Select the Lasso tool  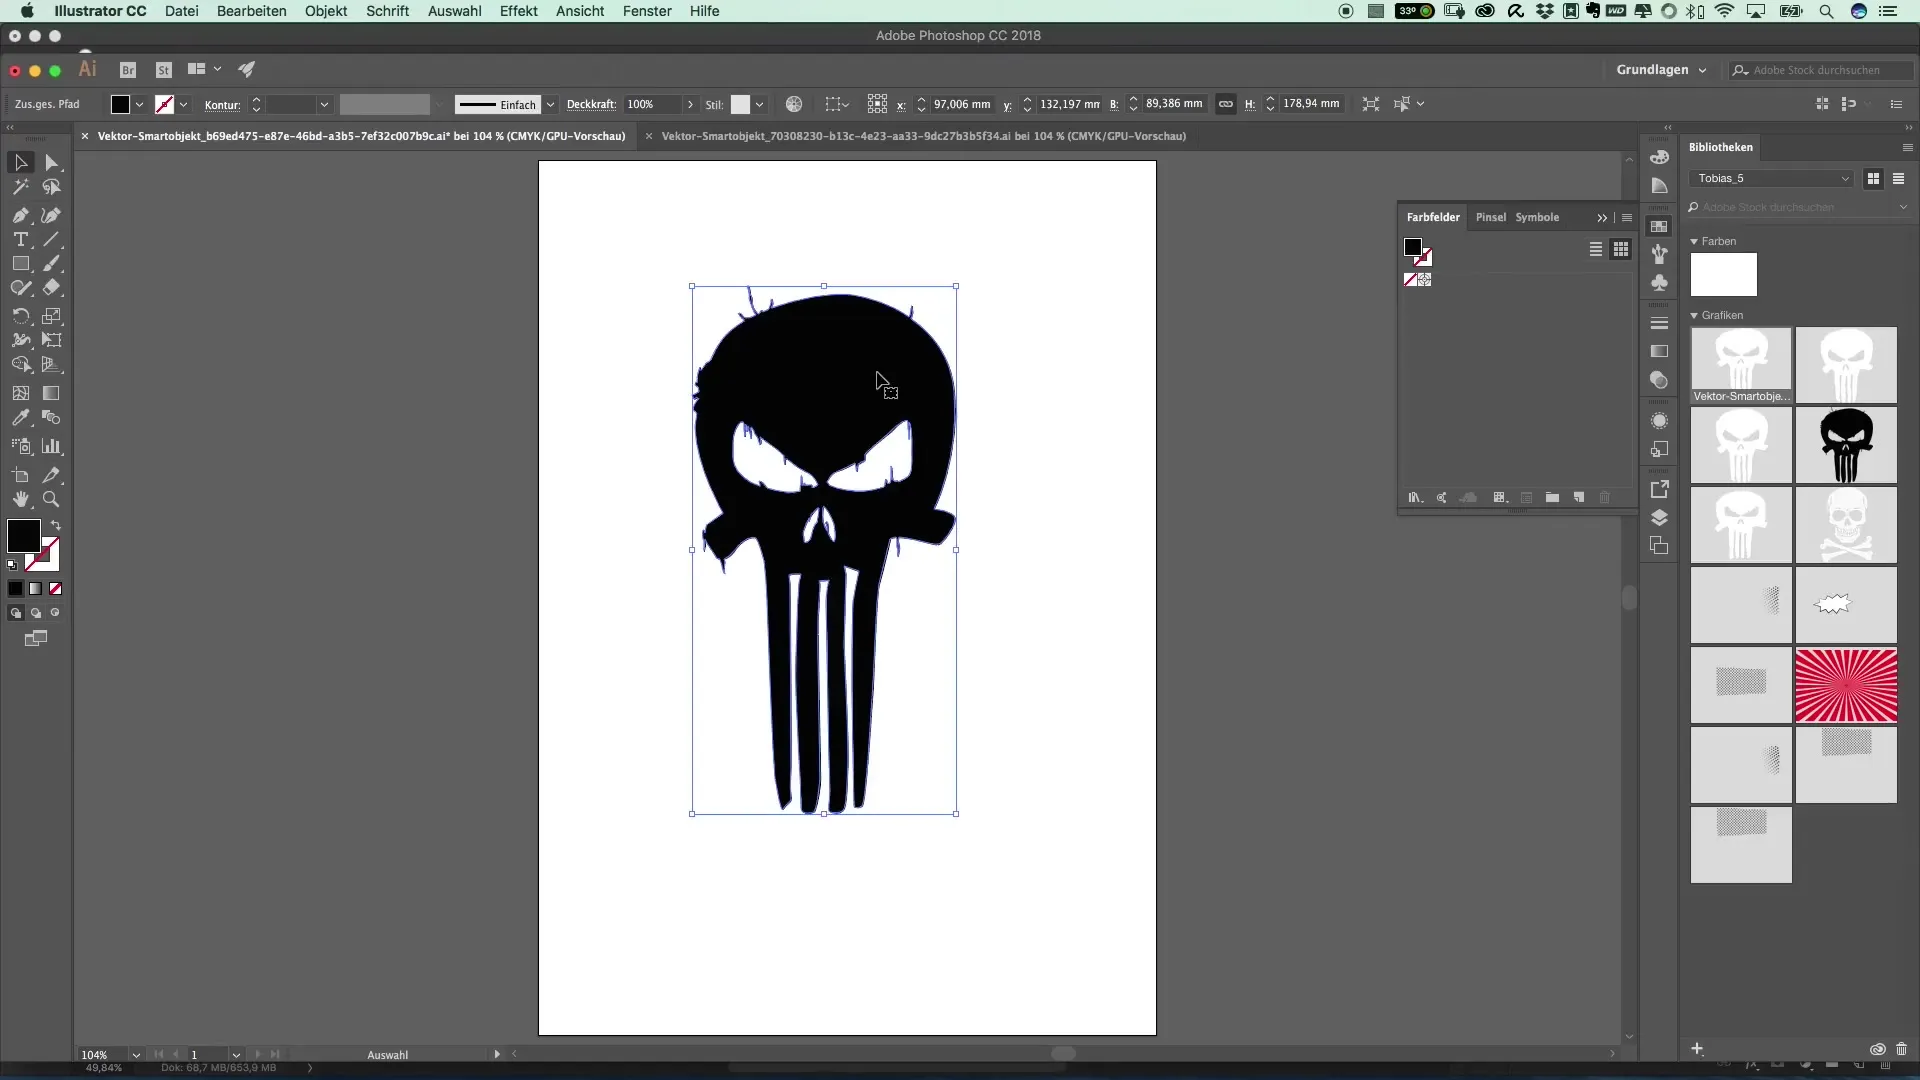(x=52, y=187)
